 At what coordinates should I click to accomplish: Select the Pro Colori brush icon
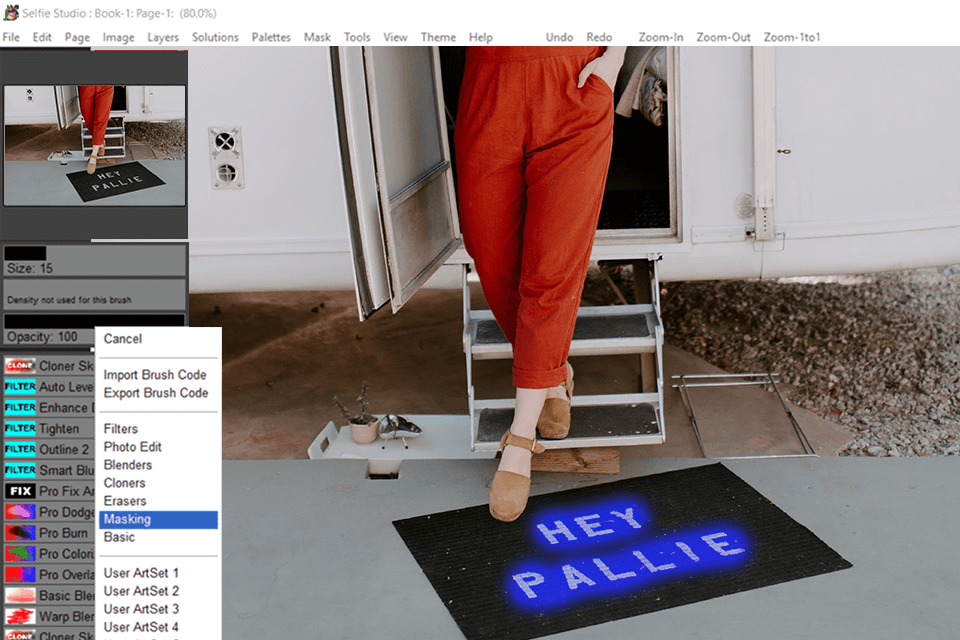tap(20, 553)
